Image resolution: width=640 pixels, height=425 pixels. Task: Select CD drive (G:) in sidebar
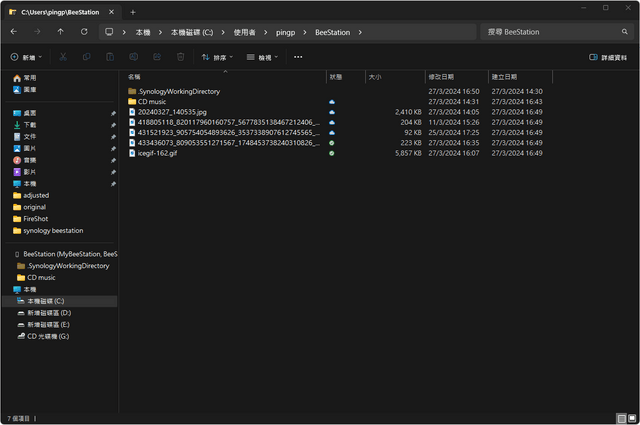click(43, 336)
